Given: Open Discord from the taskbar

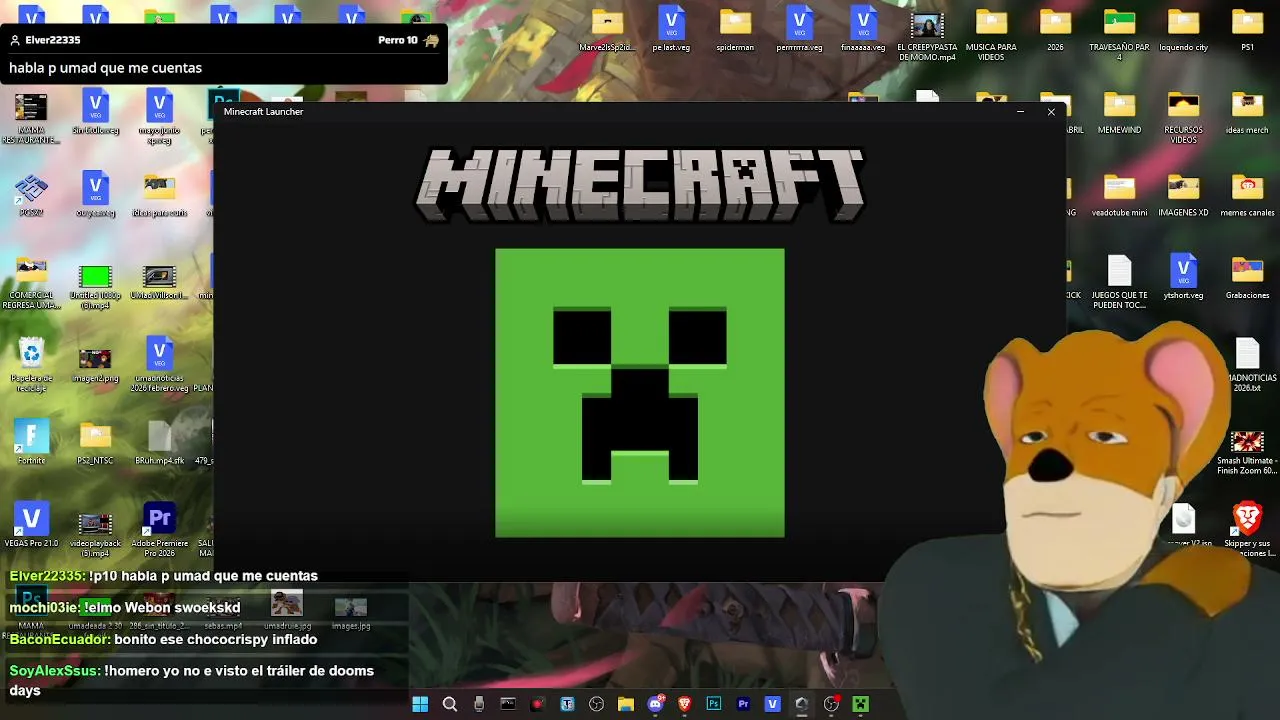Looking at the screenshot, I should pyautogui.click(x=656, y=704).
